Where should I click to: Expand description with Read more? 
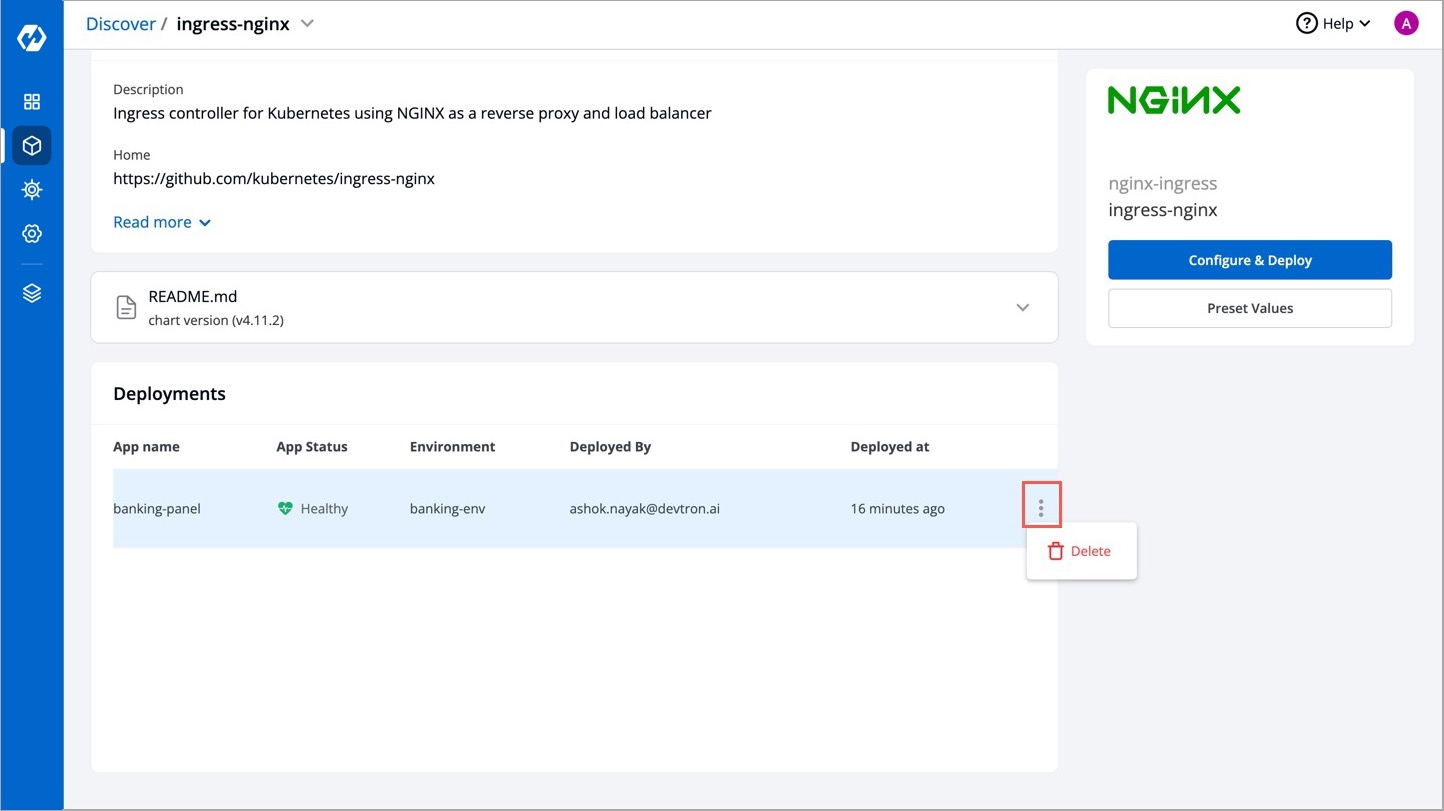(x=162, y=222)
